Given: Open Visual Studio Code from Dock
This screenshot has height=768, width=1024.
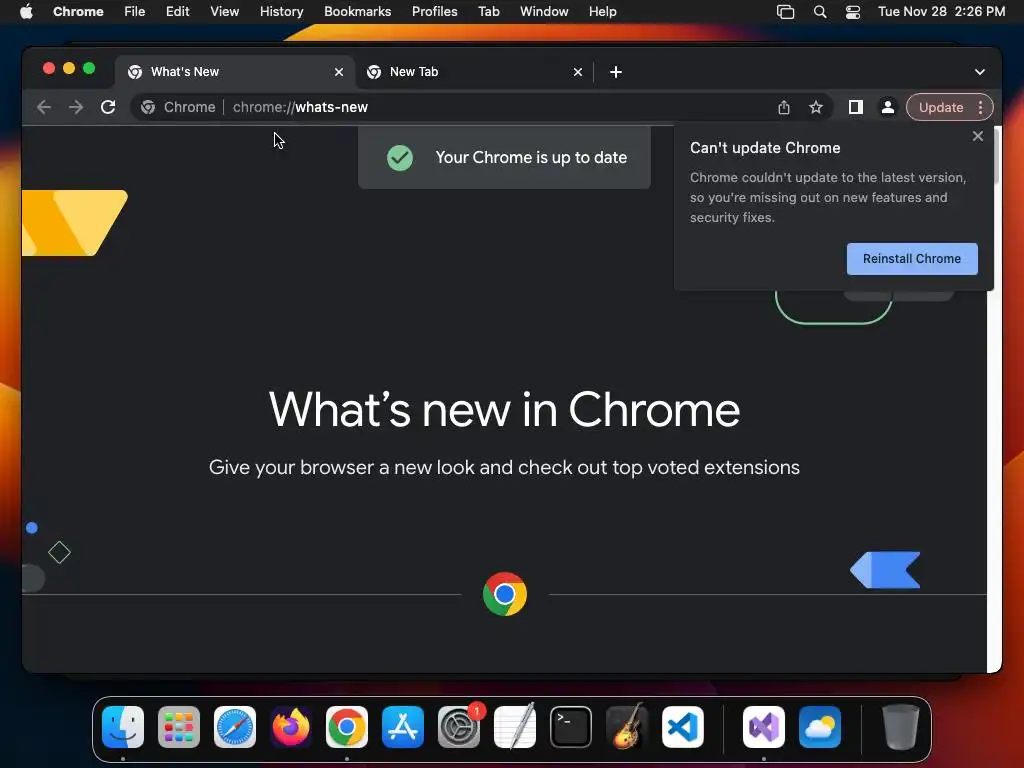Looking at the screenshot, I should pyautogui.click(x=682, y=727).
